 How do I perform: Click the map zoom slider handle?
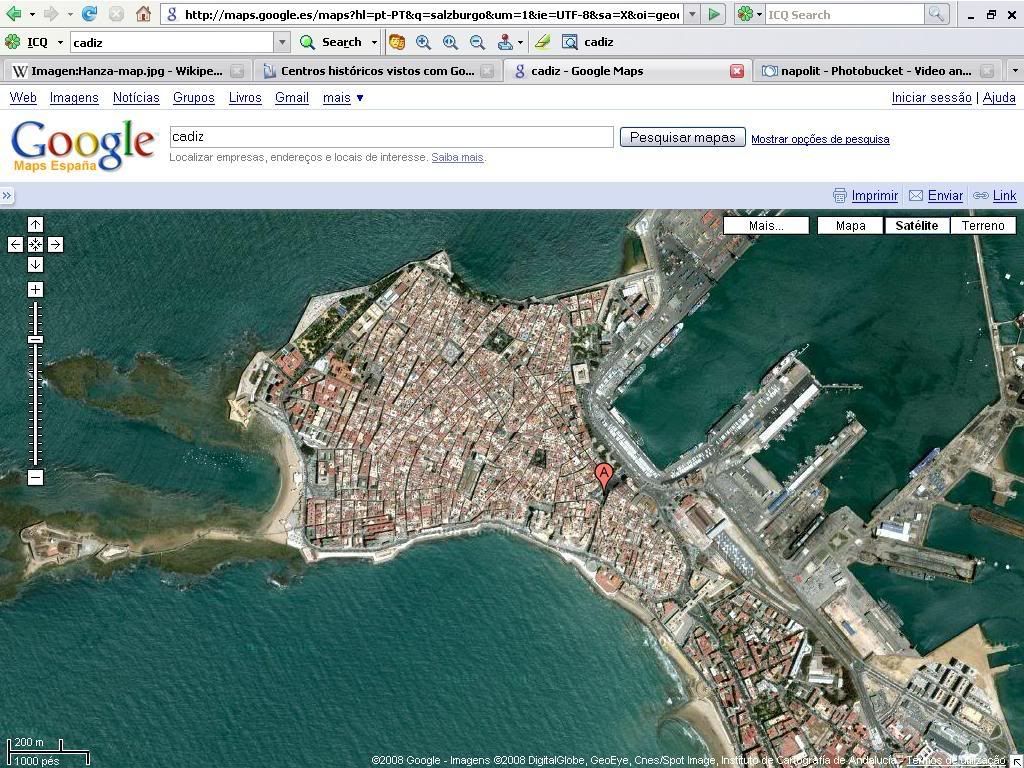[x=35, y=340]
